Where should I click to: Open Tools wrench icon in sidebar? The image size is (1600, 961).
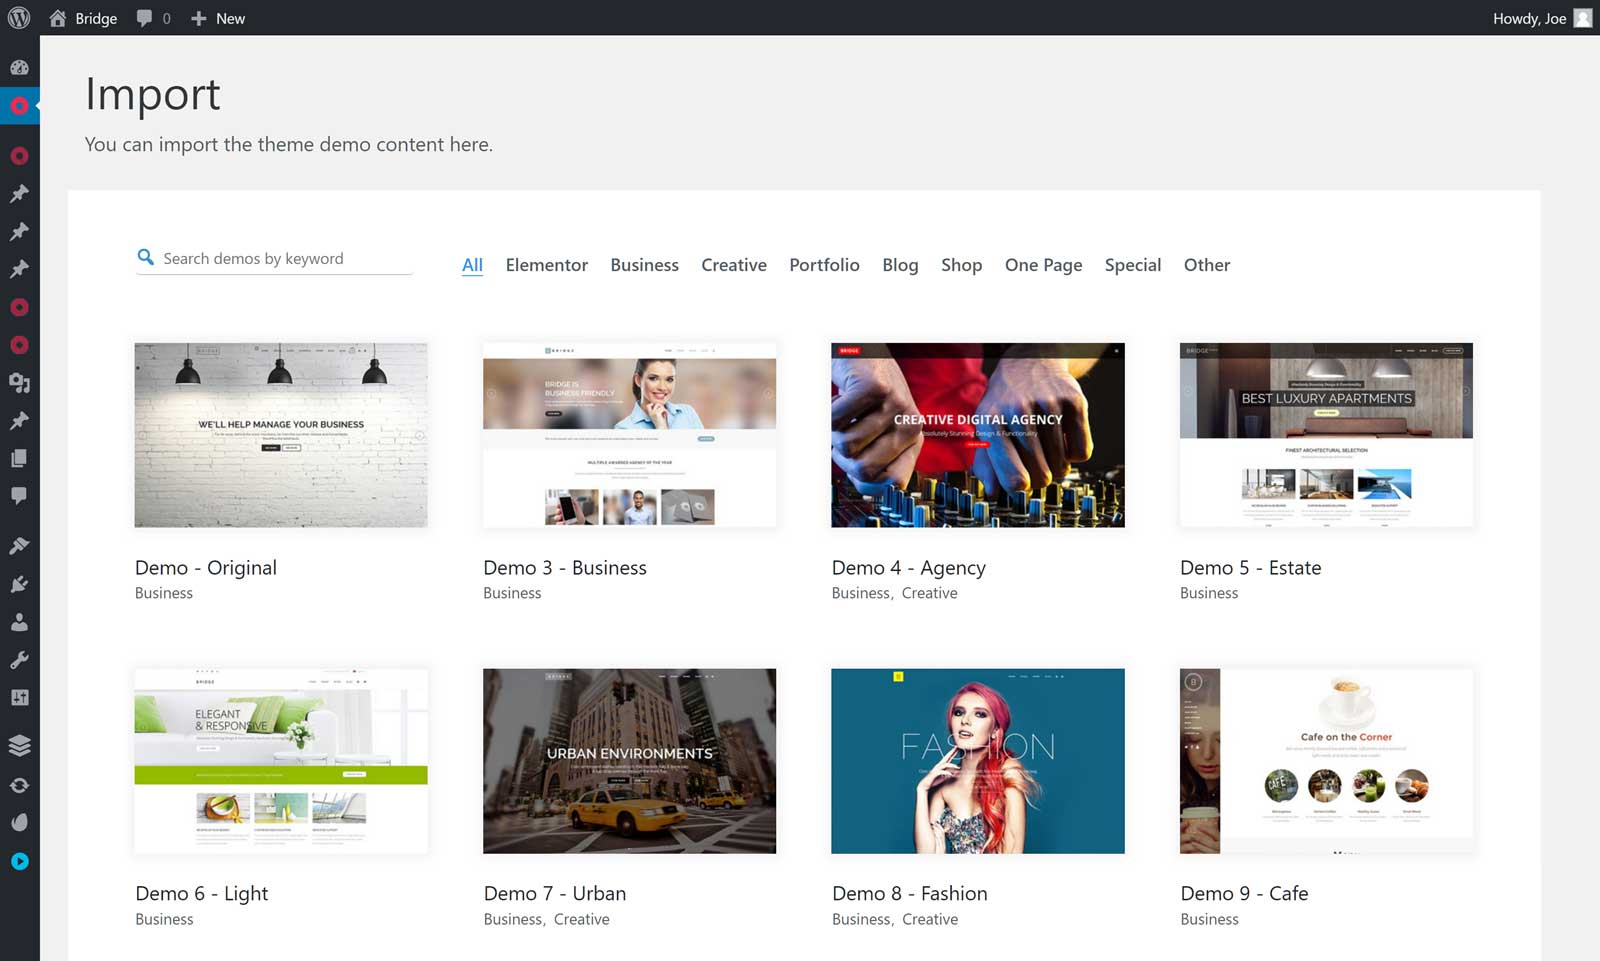point(19,660)
